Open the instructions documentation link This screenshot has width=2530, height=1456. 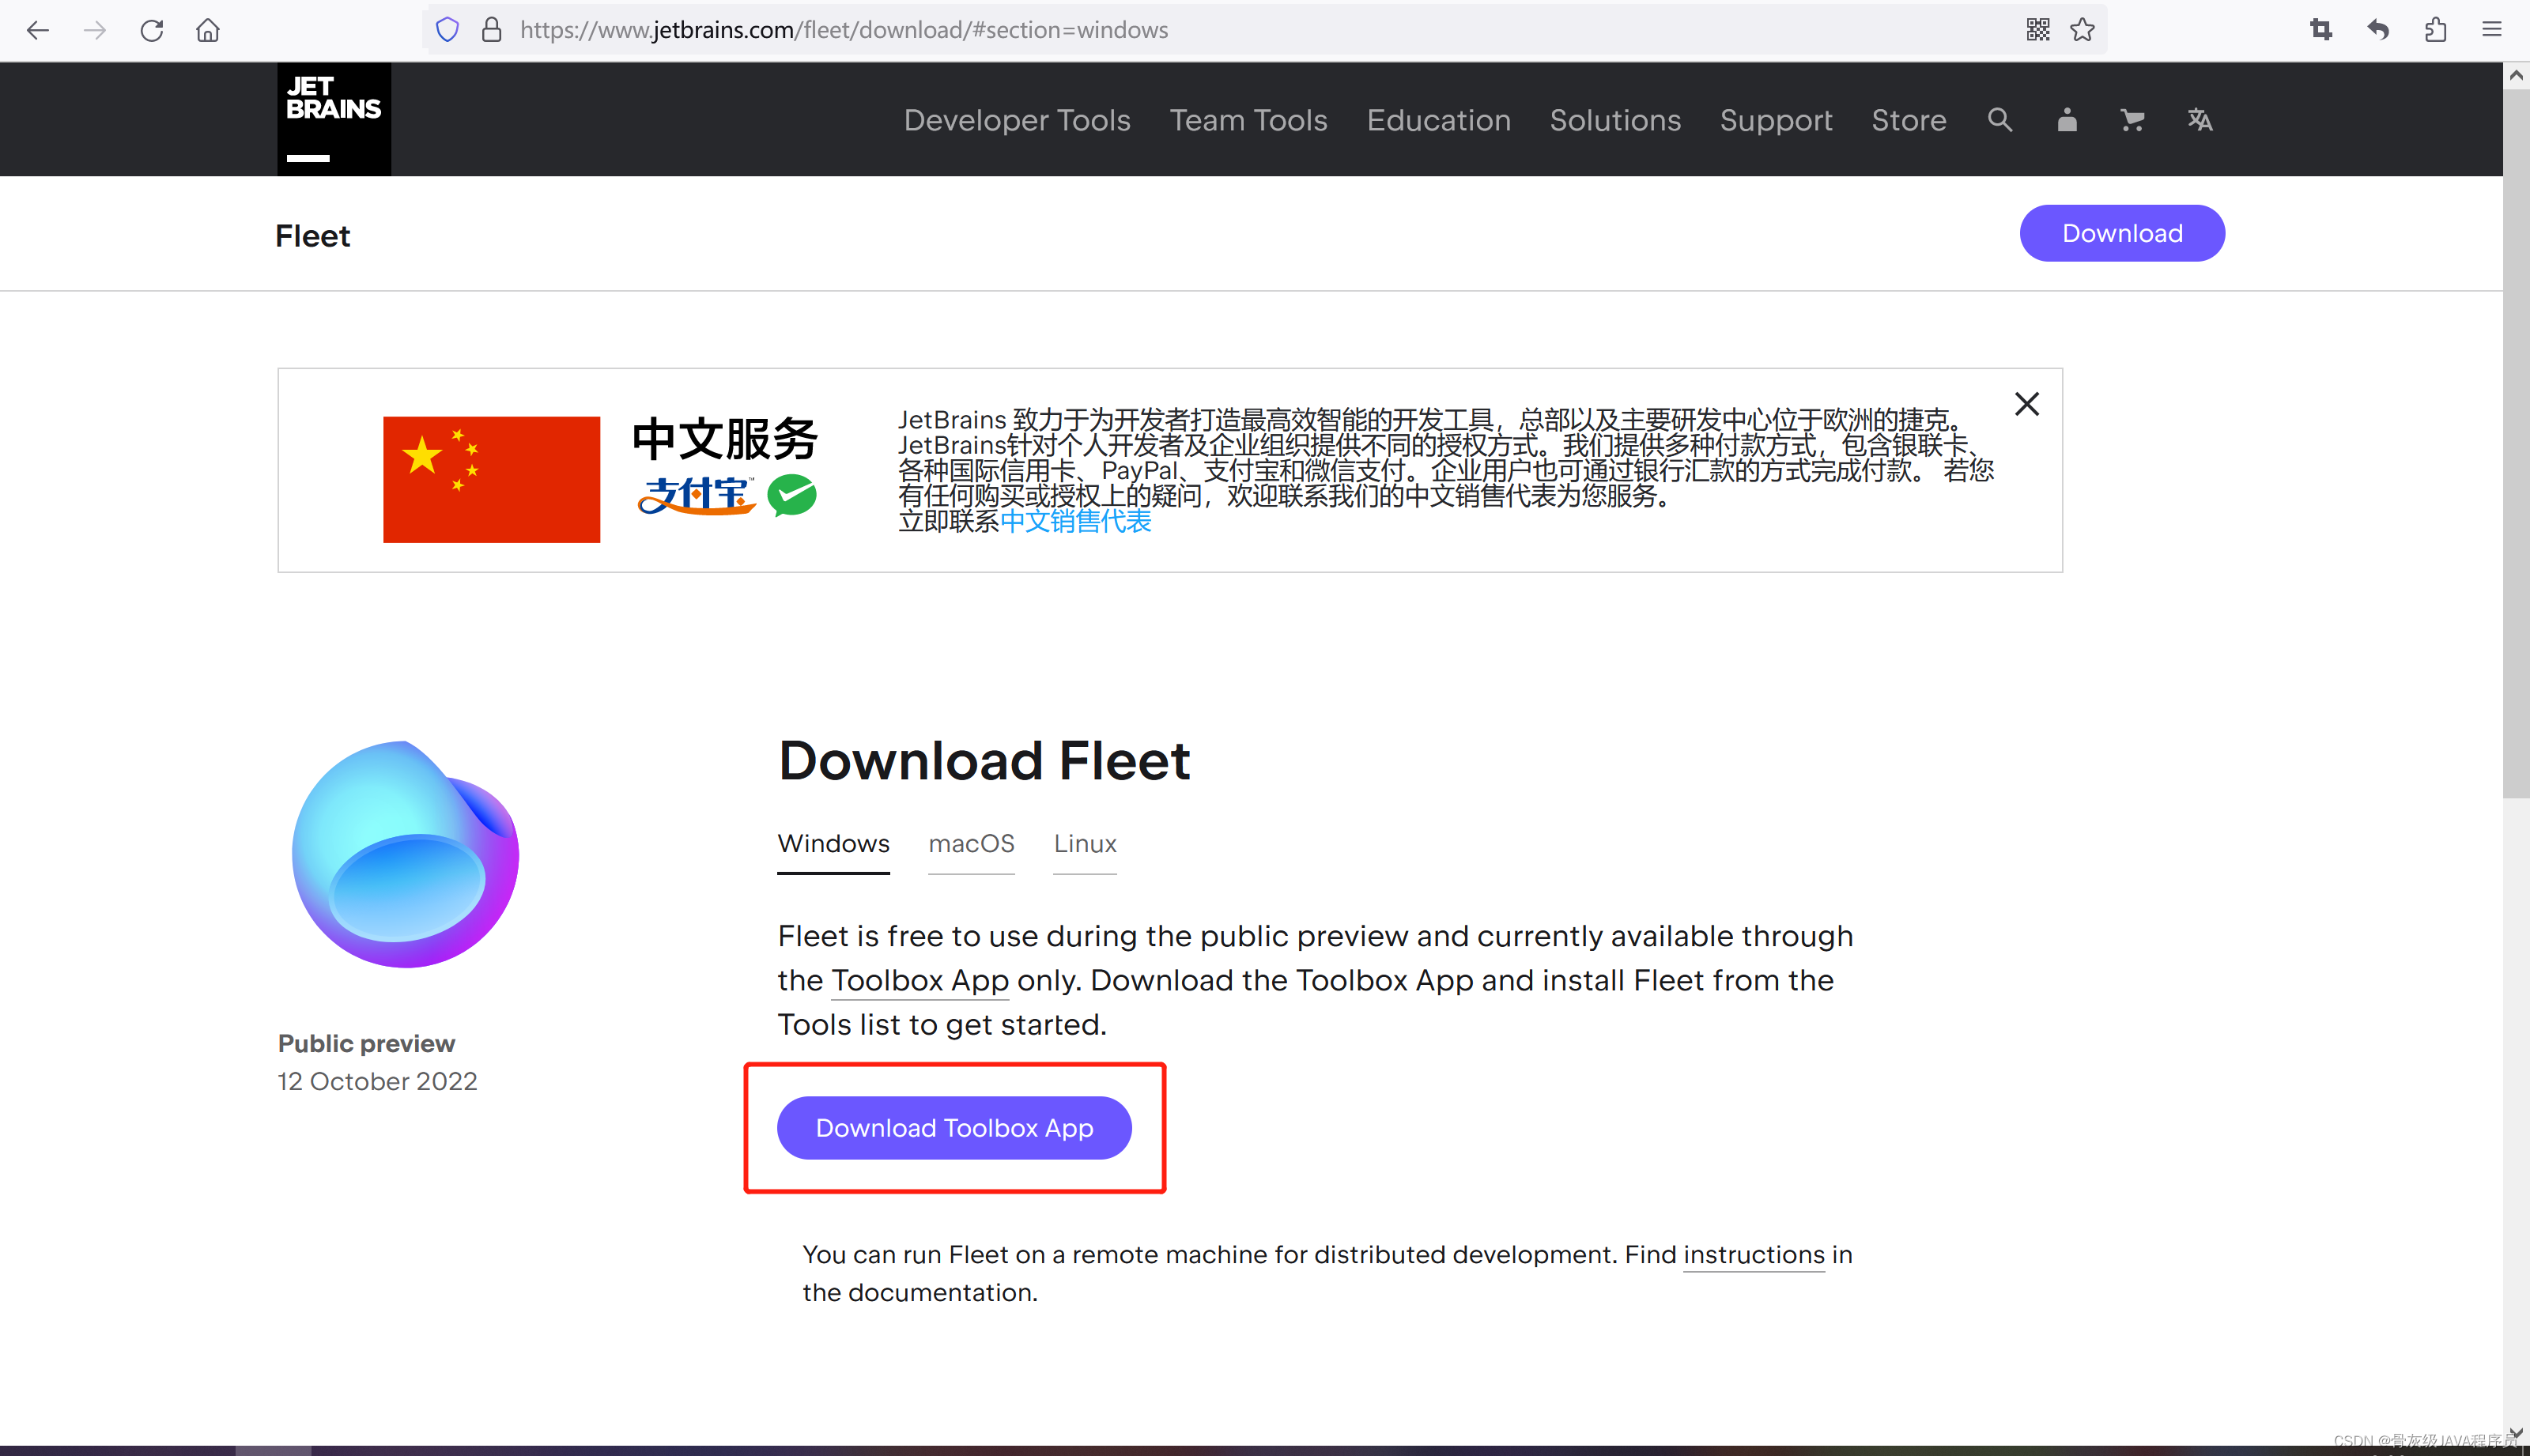point(1753,1254)
